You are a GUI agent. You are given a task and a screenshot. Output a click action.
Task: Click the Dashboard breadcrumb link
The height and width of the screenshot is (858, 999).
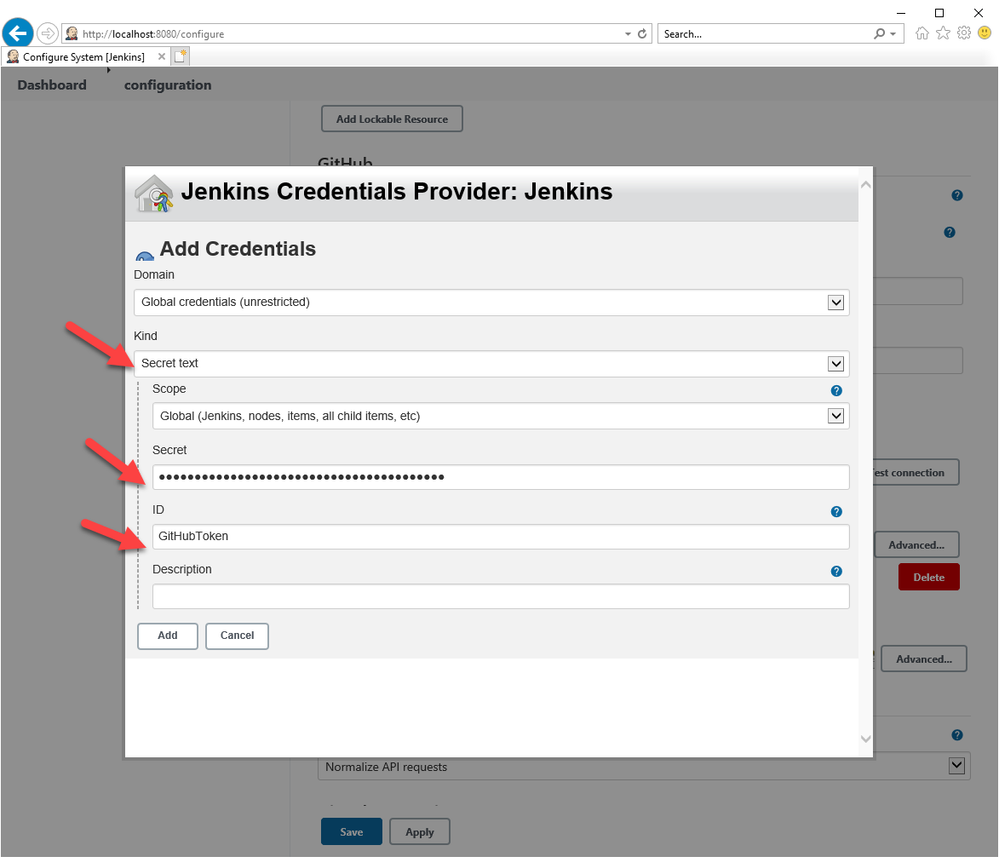click(52, 85)
